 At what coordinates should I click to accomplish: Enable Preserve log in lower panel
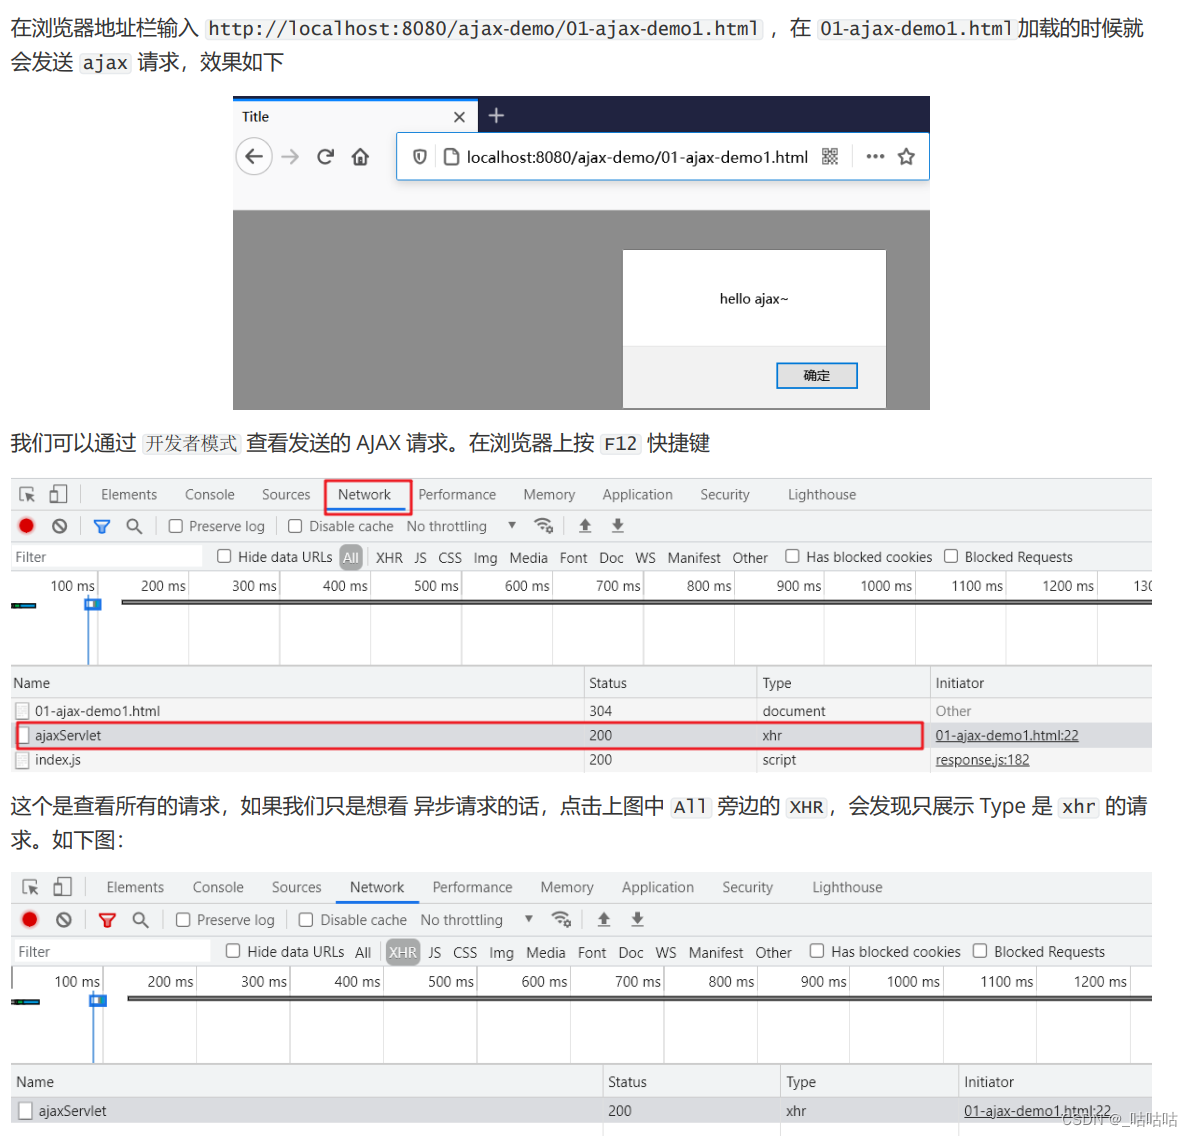pos(183,920)
